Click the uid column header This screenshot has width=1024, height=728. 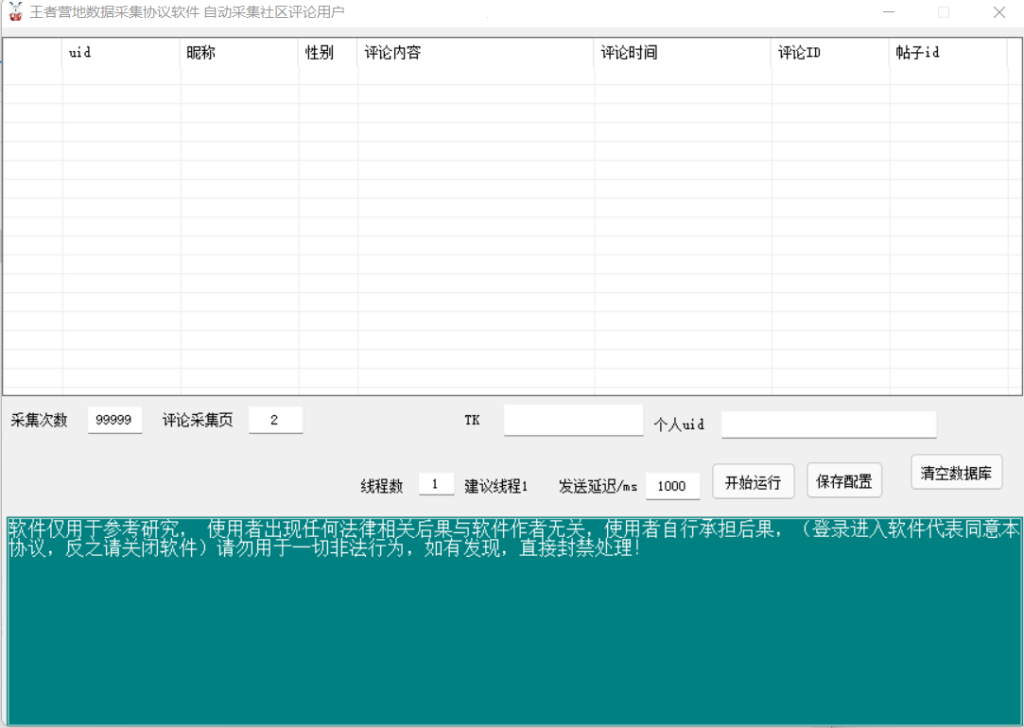coord(121,53)
